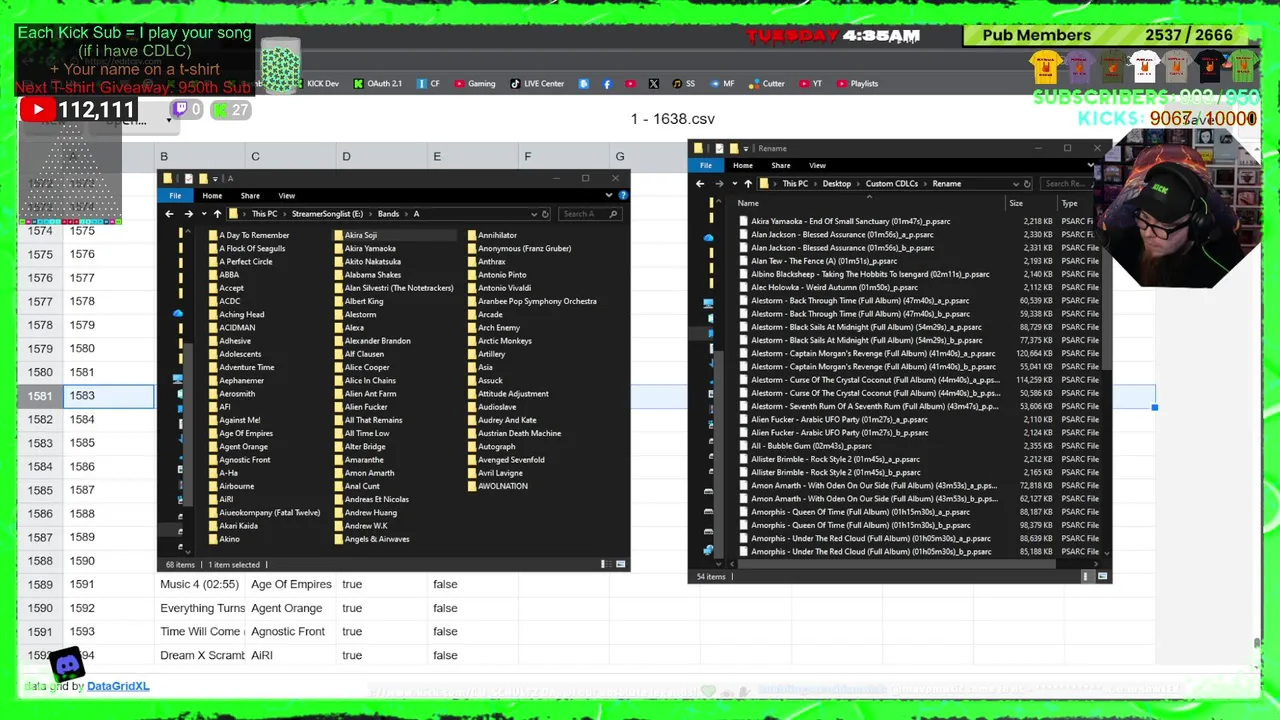Click the DataGridXL link

(x=118, y=686)
